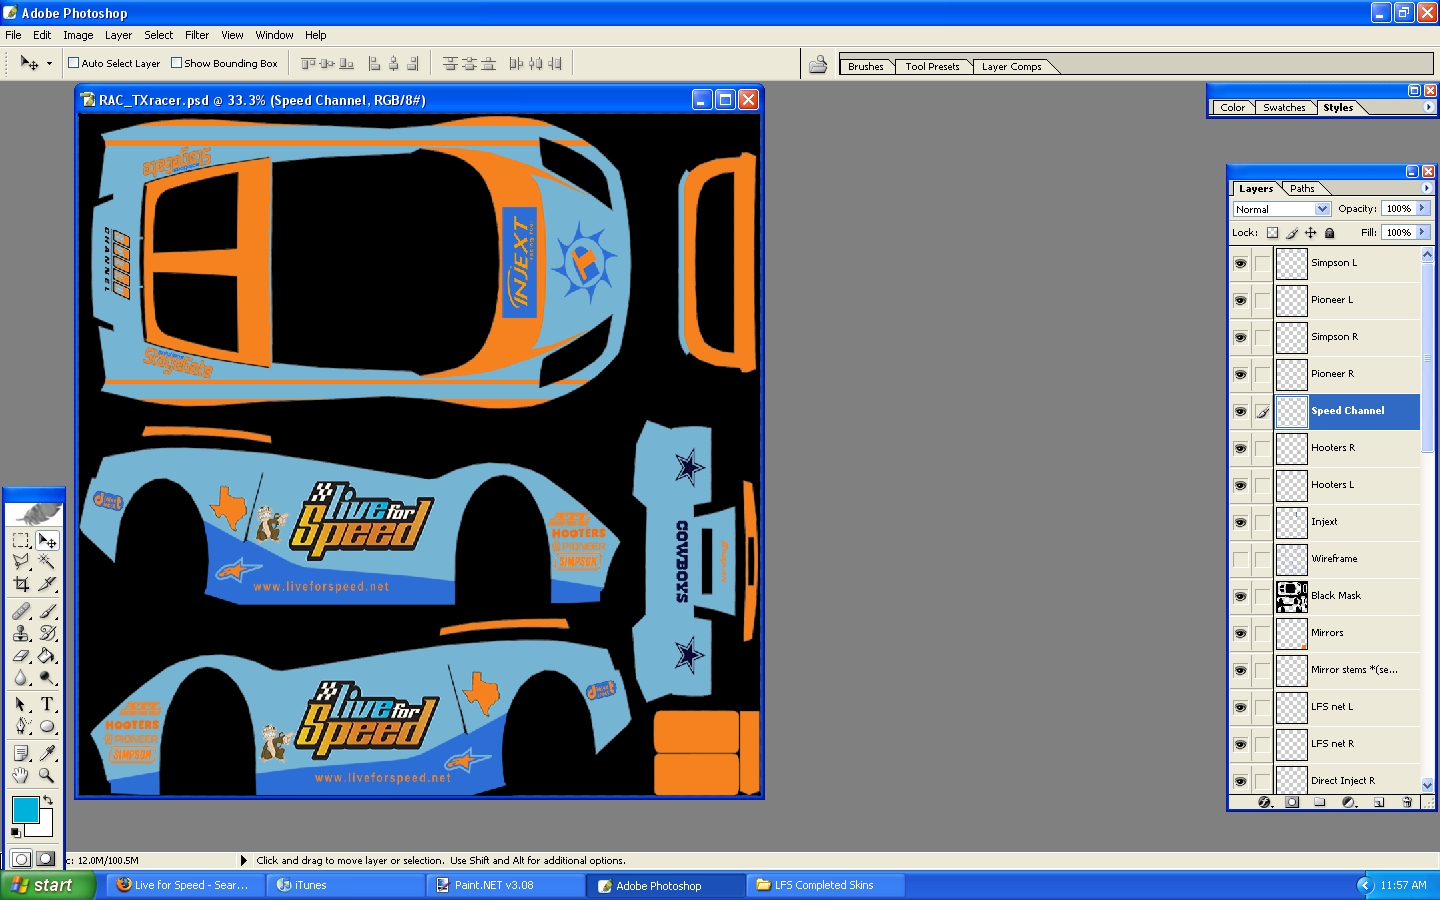
Task: Open the Layer Comps tab
Action: 1011,67
